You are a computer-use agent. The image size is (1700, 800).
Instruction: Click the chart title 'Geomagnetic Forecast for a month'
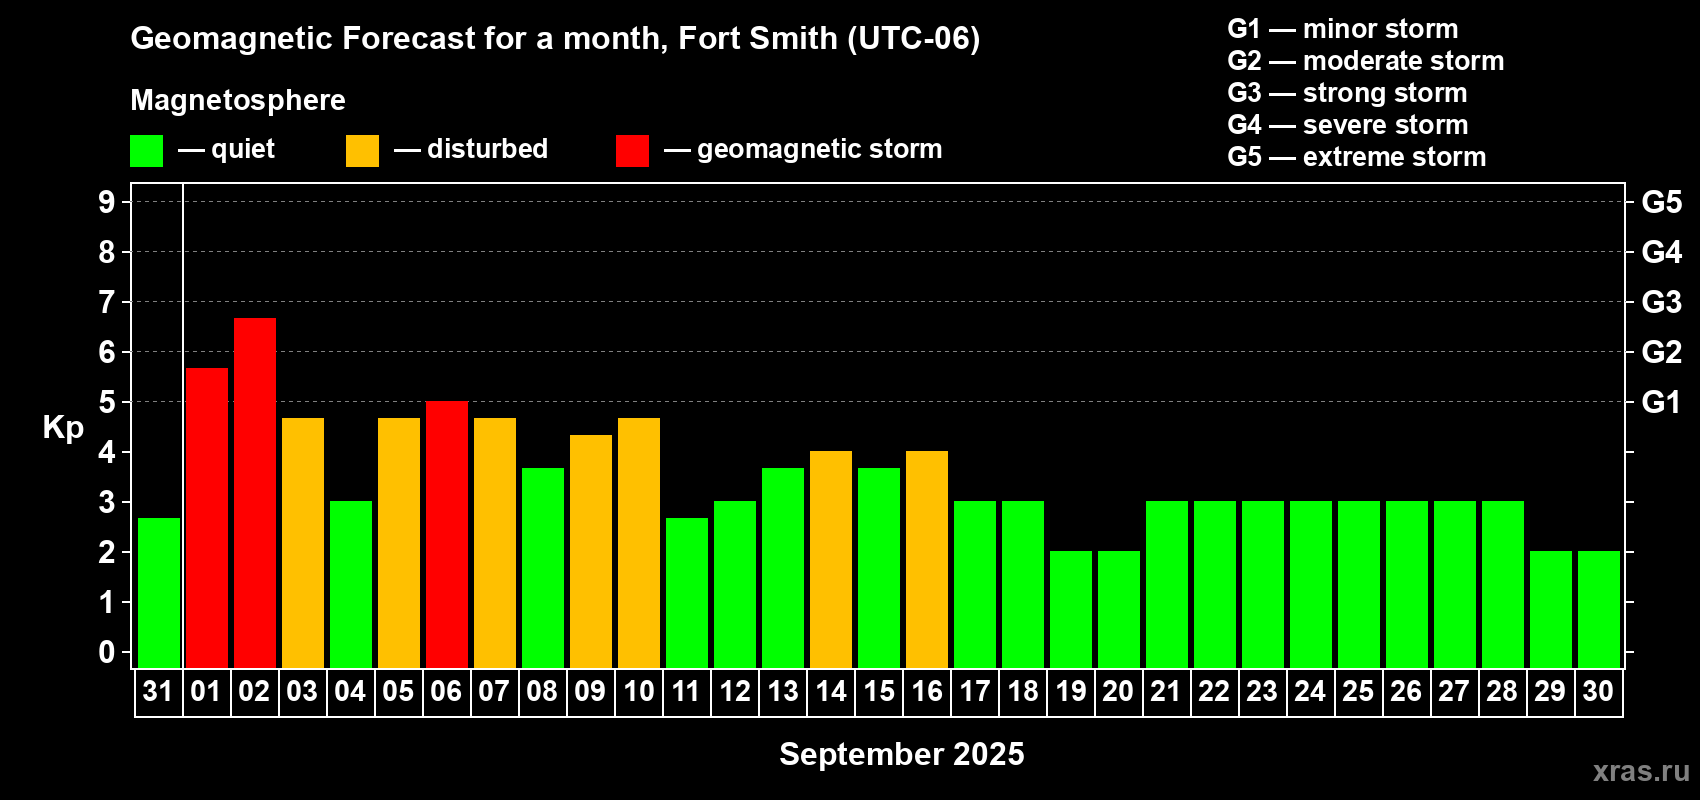396,39
